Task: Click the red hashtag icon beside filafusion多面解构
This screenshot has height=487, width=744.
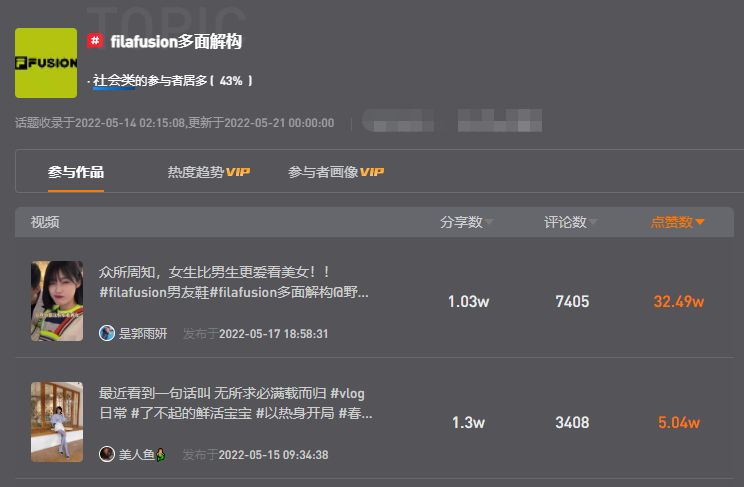Action: [95, 41]
